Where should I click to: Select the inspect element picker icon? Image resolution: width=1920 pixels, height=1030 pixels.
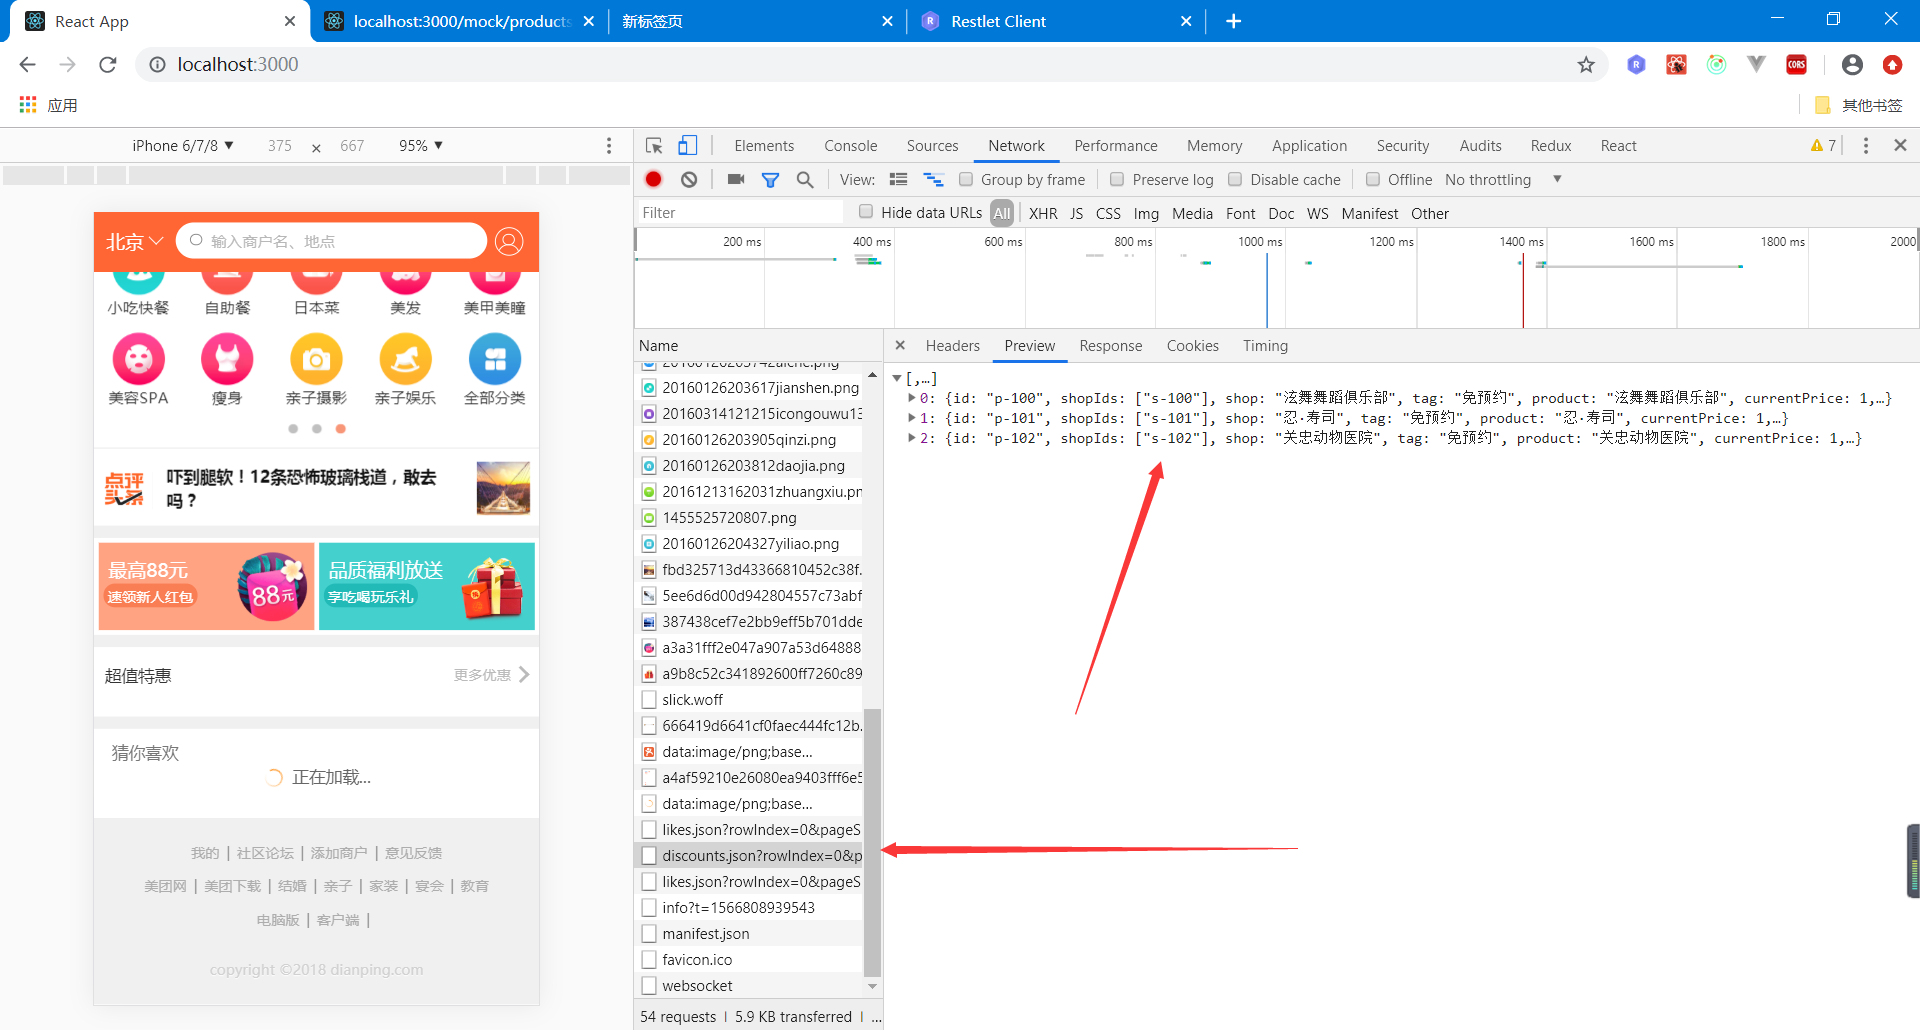click(654, 146)
